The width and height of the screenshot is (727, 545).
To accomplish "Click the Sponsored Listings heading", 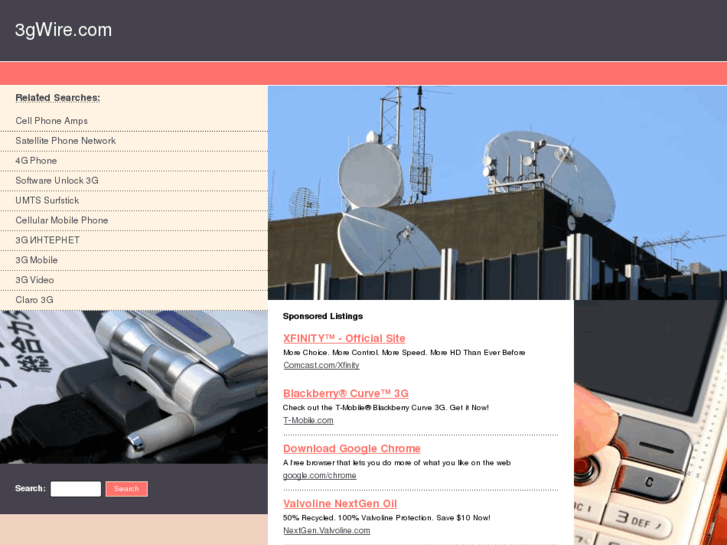I will coord(323,316).
